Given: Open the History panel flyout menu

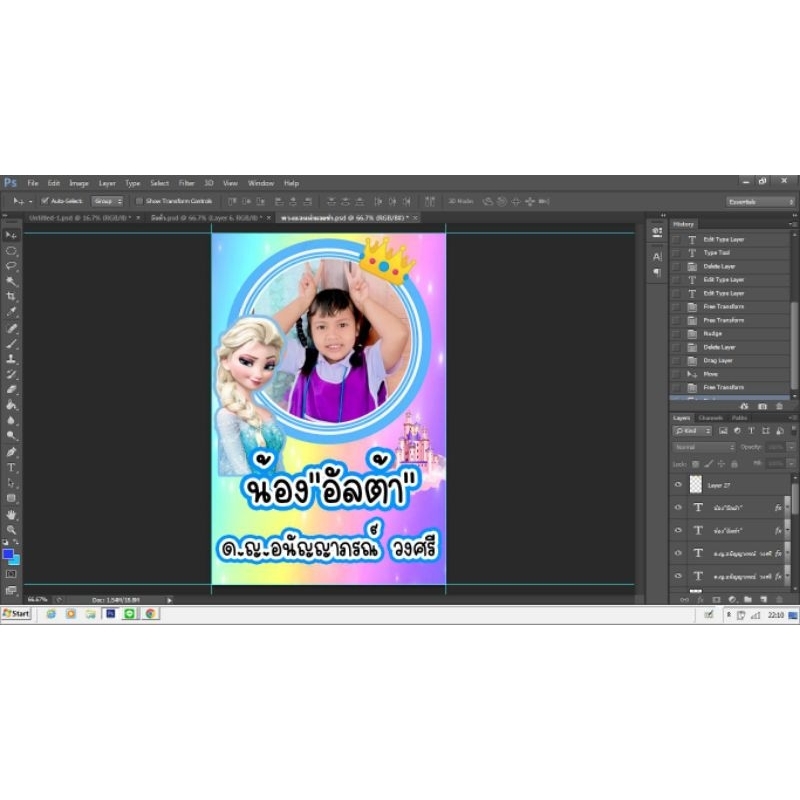Looking at the screenshot, I should 792,224.
